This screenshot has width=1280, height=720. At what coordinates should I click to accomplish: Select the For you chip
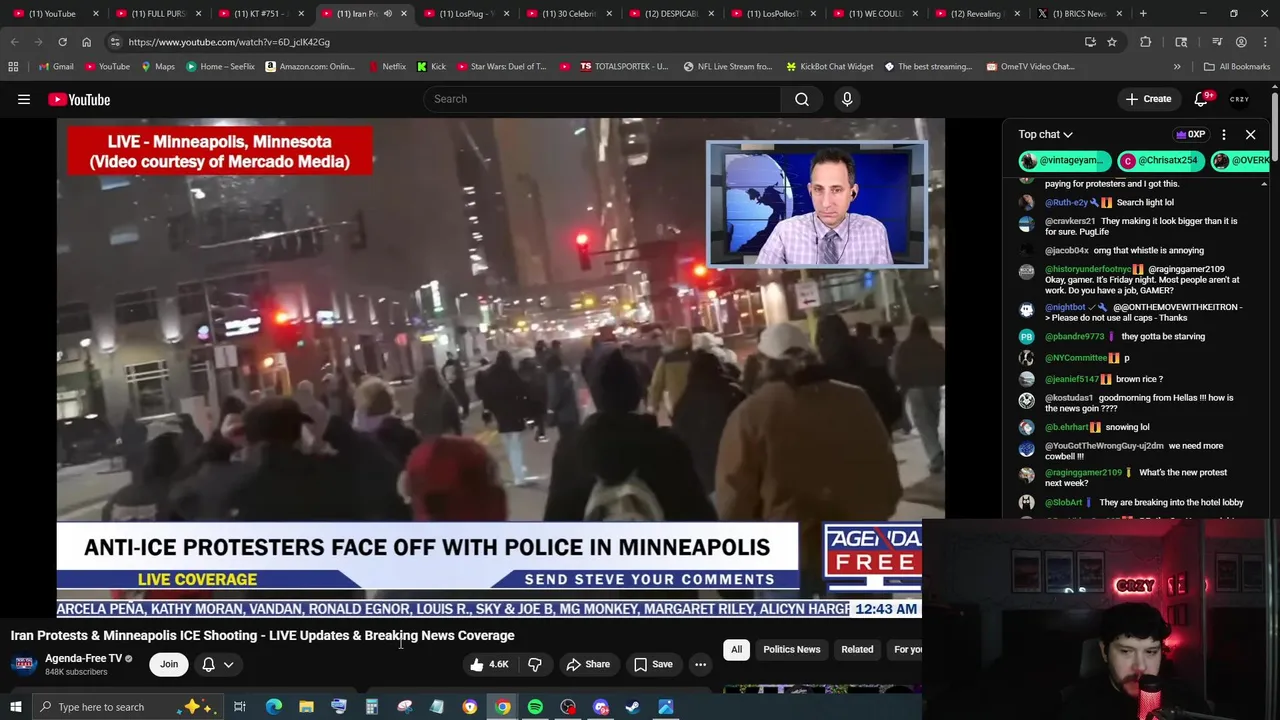point(908,649)
